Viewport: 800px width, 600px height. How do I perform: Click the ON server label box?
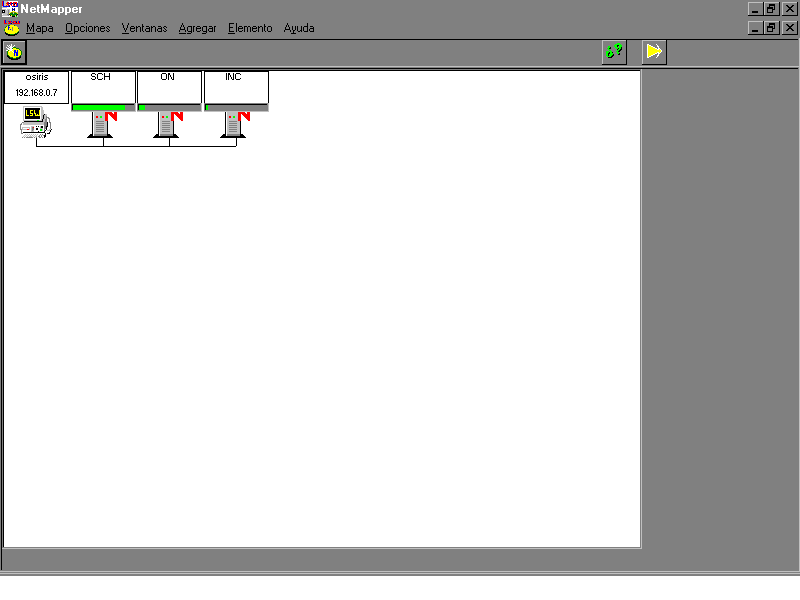pos(169,87)
